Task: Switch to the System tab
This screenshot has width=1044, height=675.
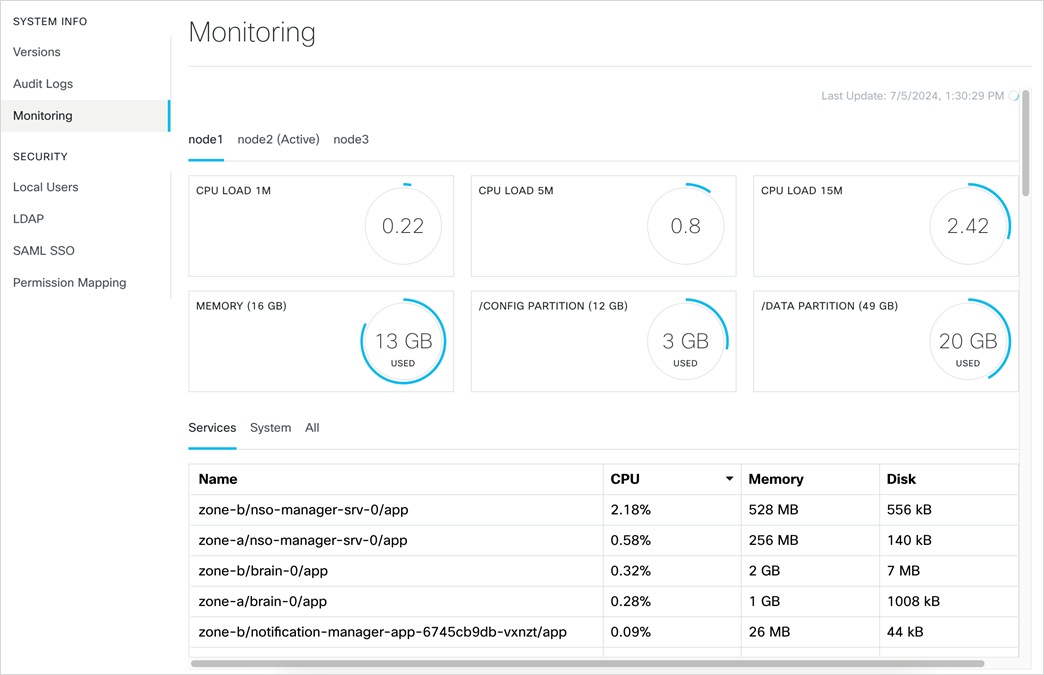Action: [x=270, y=427]
